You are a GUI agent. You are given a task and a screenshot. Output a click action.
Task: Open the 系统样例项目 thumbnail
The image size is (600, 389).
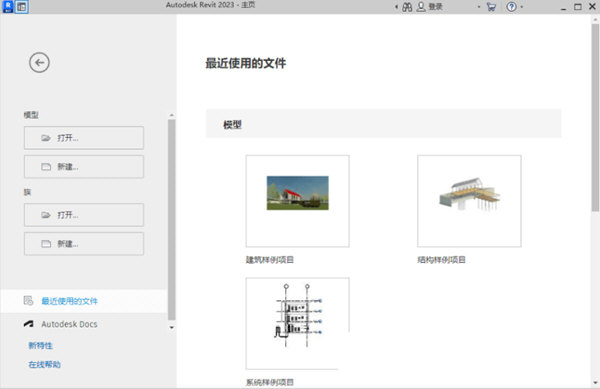pyautogui.click(x=297, y=324)
